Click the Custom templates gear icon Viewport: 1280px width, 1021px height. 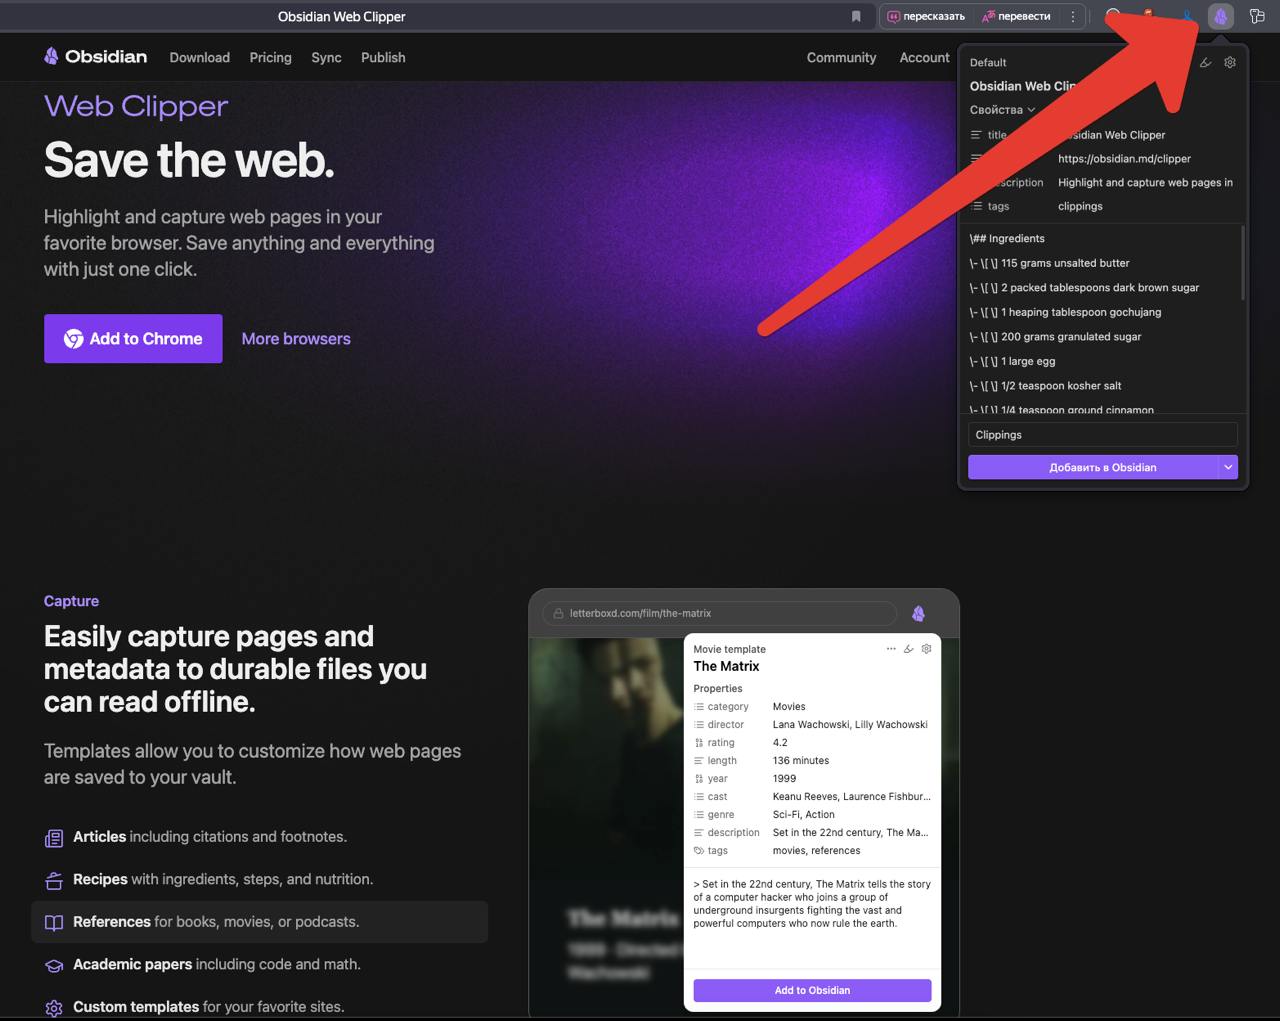pos(54,1008)
